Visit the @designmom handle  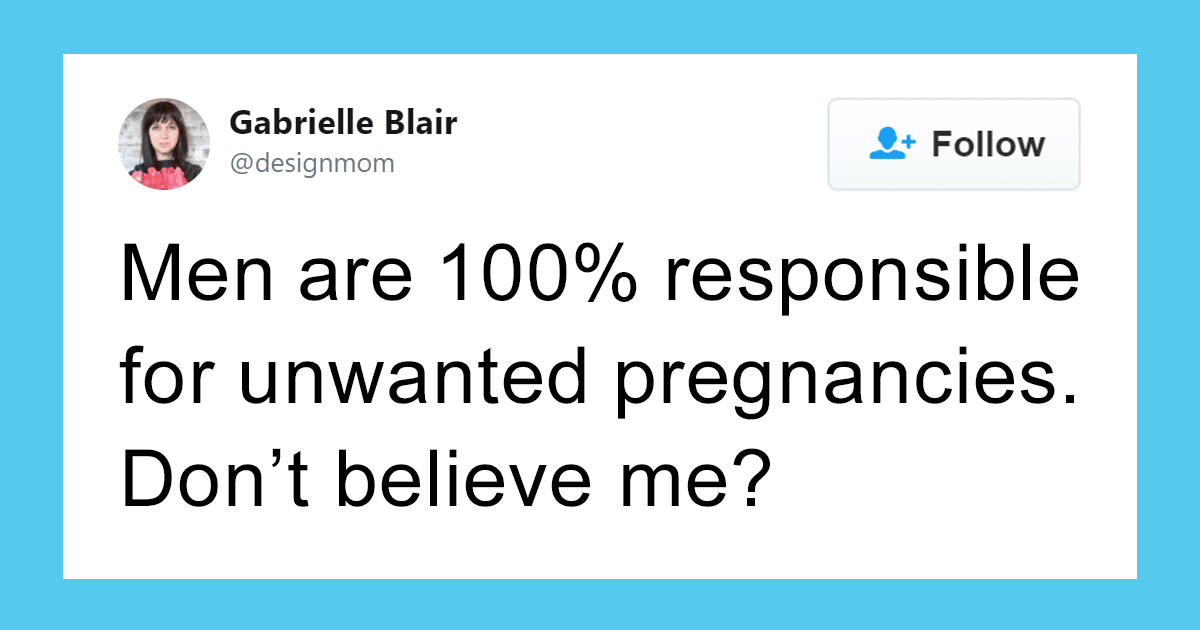[x=312, y=163]
